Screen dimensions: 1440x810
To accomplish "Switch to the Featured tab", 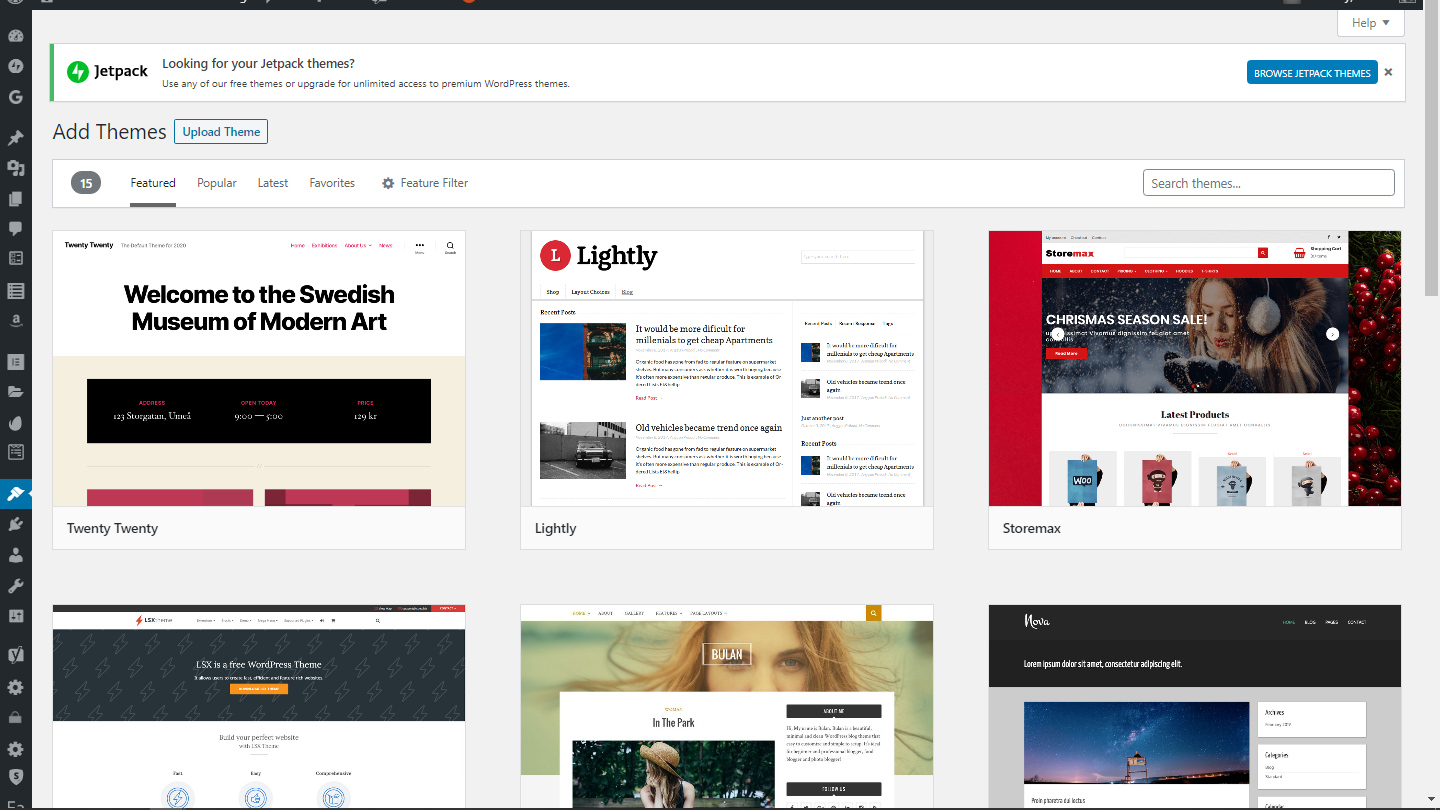I will pyautogui.click(x=153, y=183).
